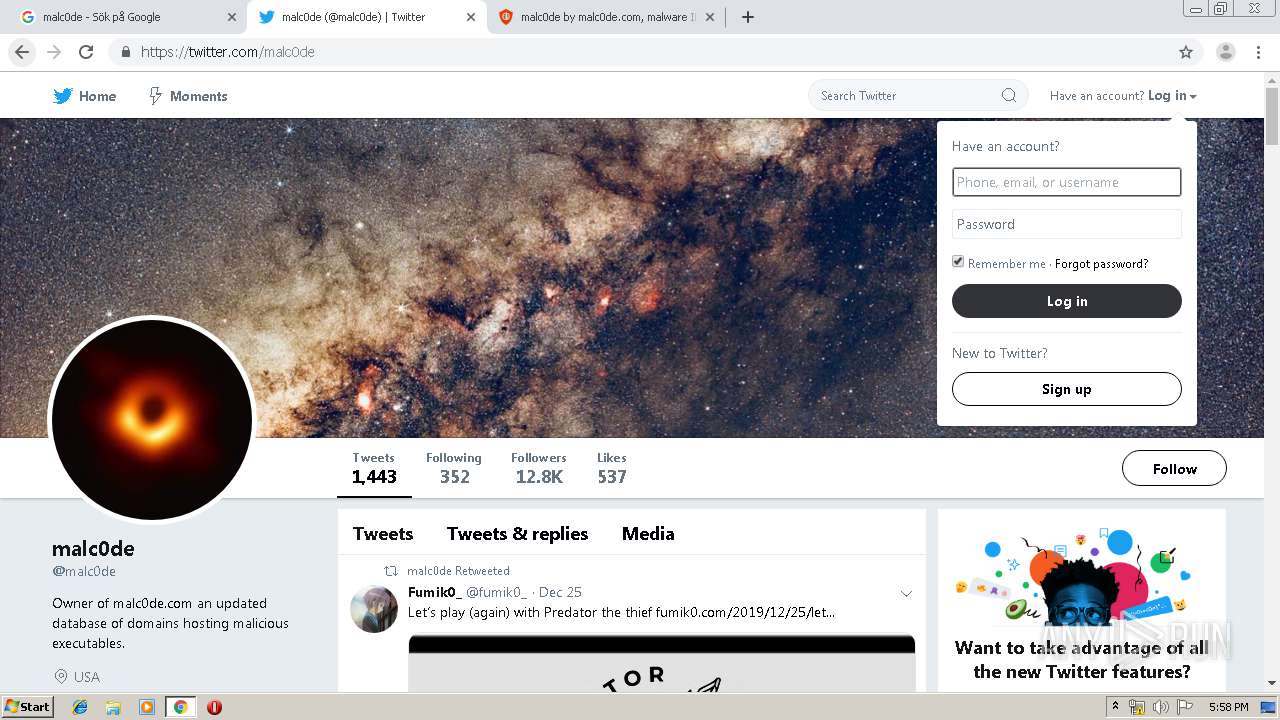This screenshot has height=720, width=1280.
Task: Click the dark Log in button
Action: tap(1067, 301)
